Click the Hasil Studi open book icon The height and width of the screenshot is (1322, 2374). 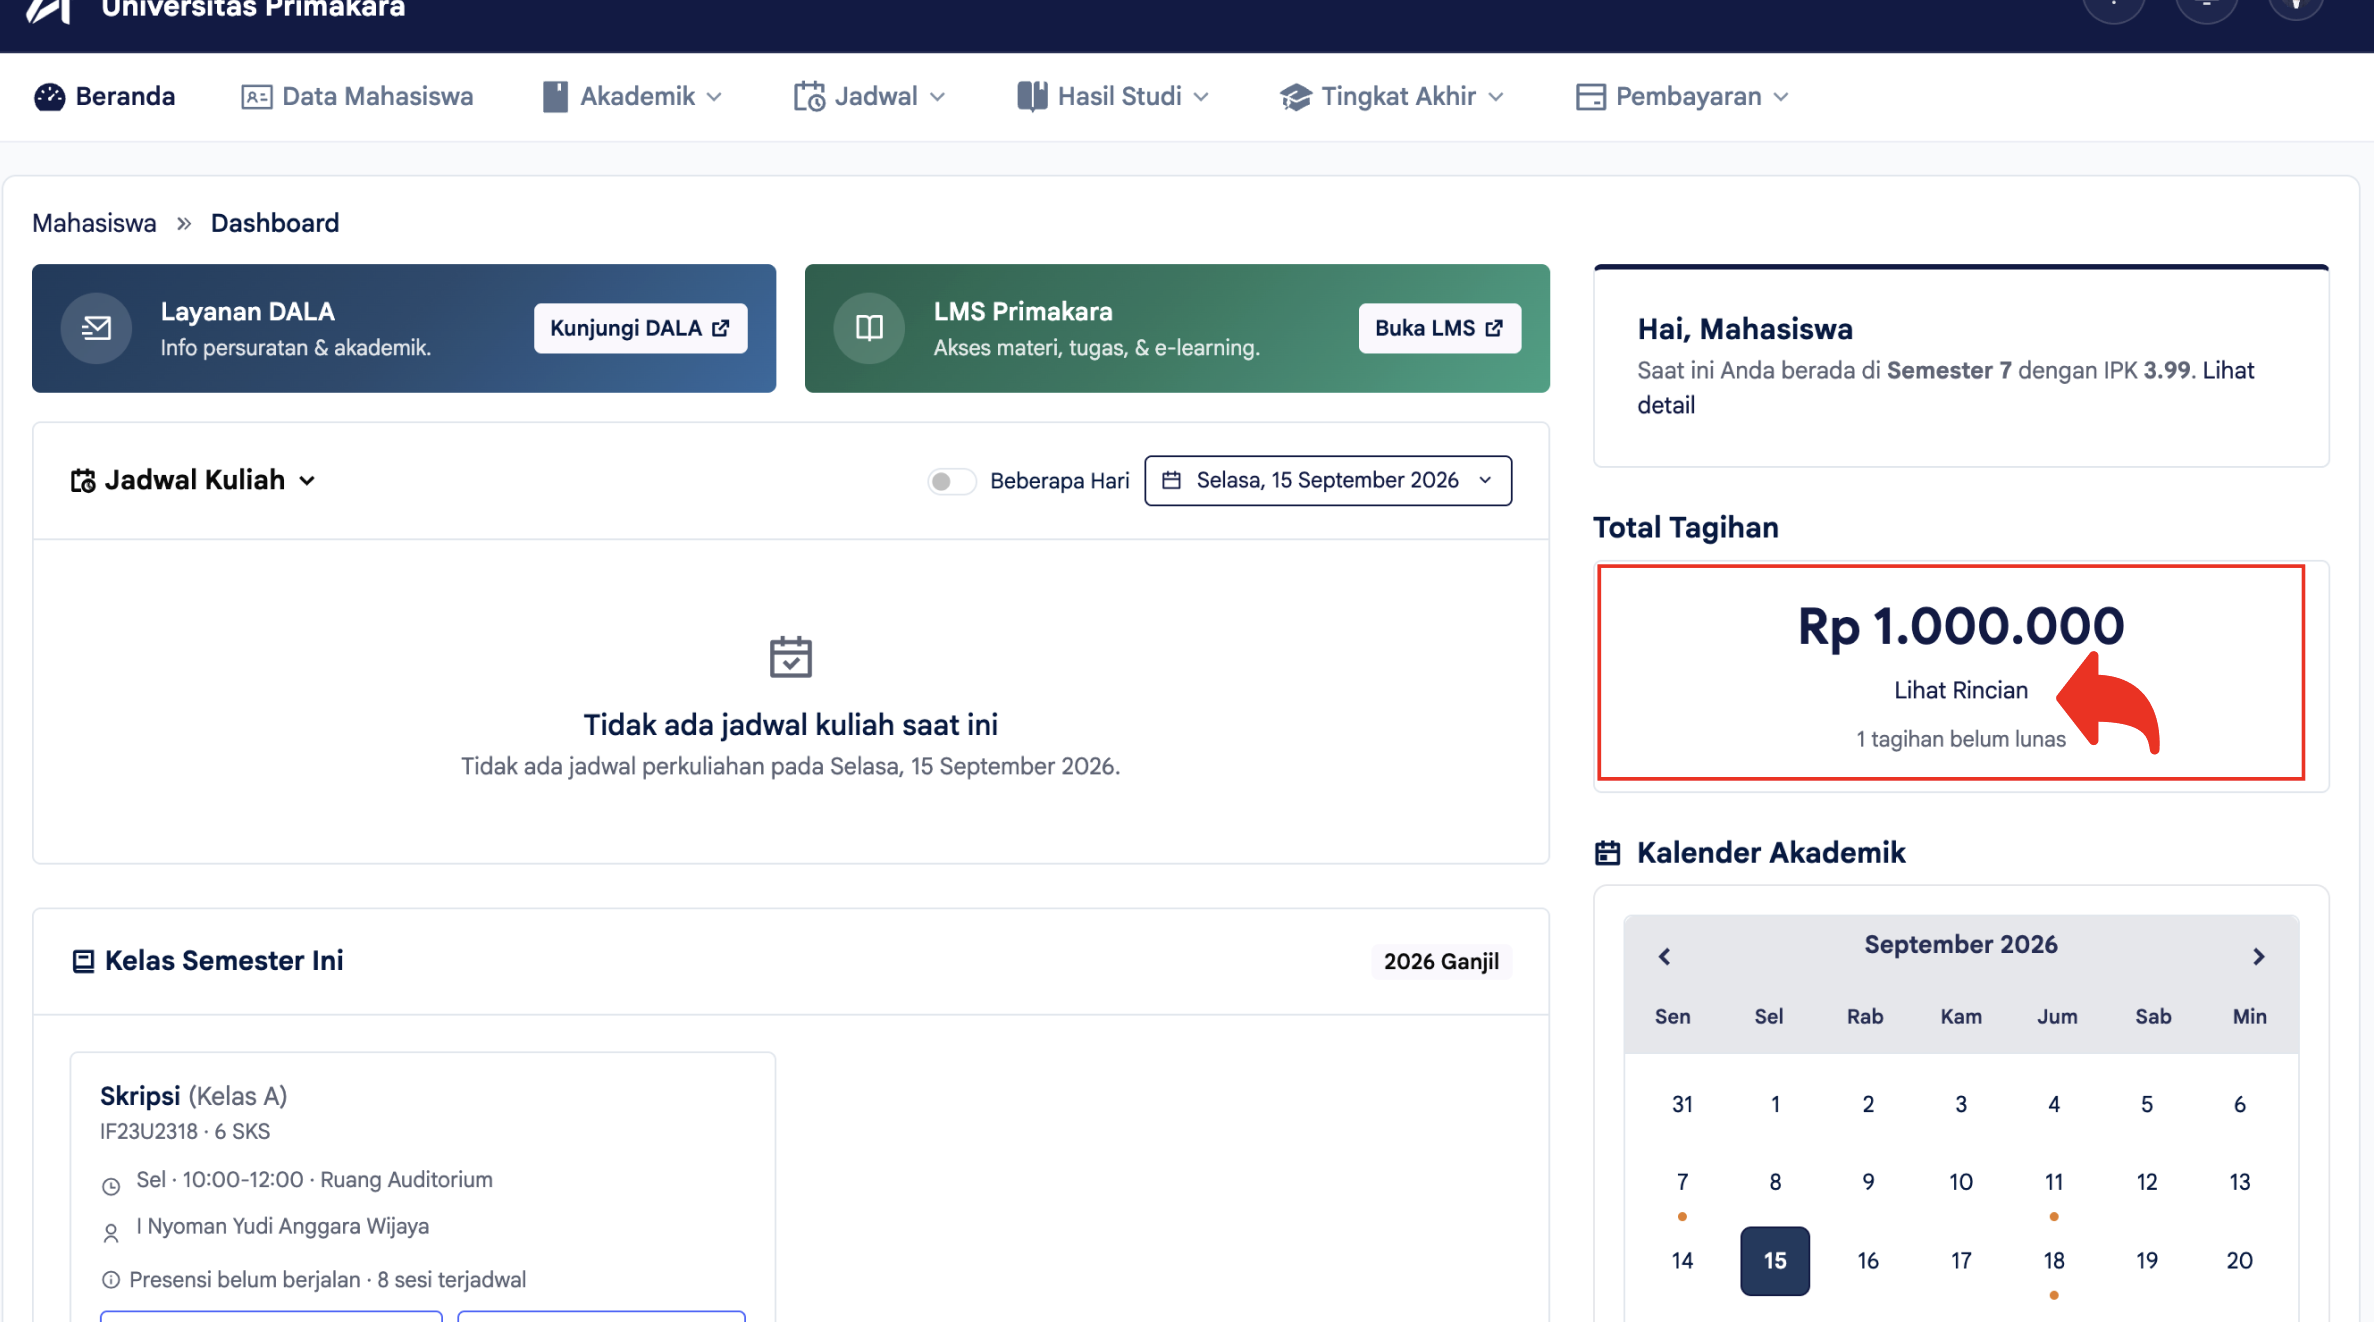(x=1032, y=97)
